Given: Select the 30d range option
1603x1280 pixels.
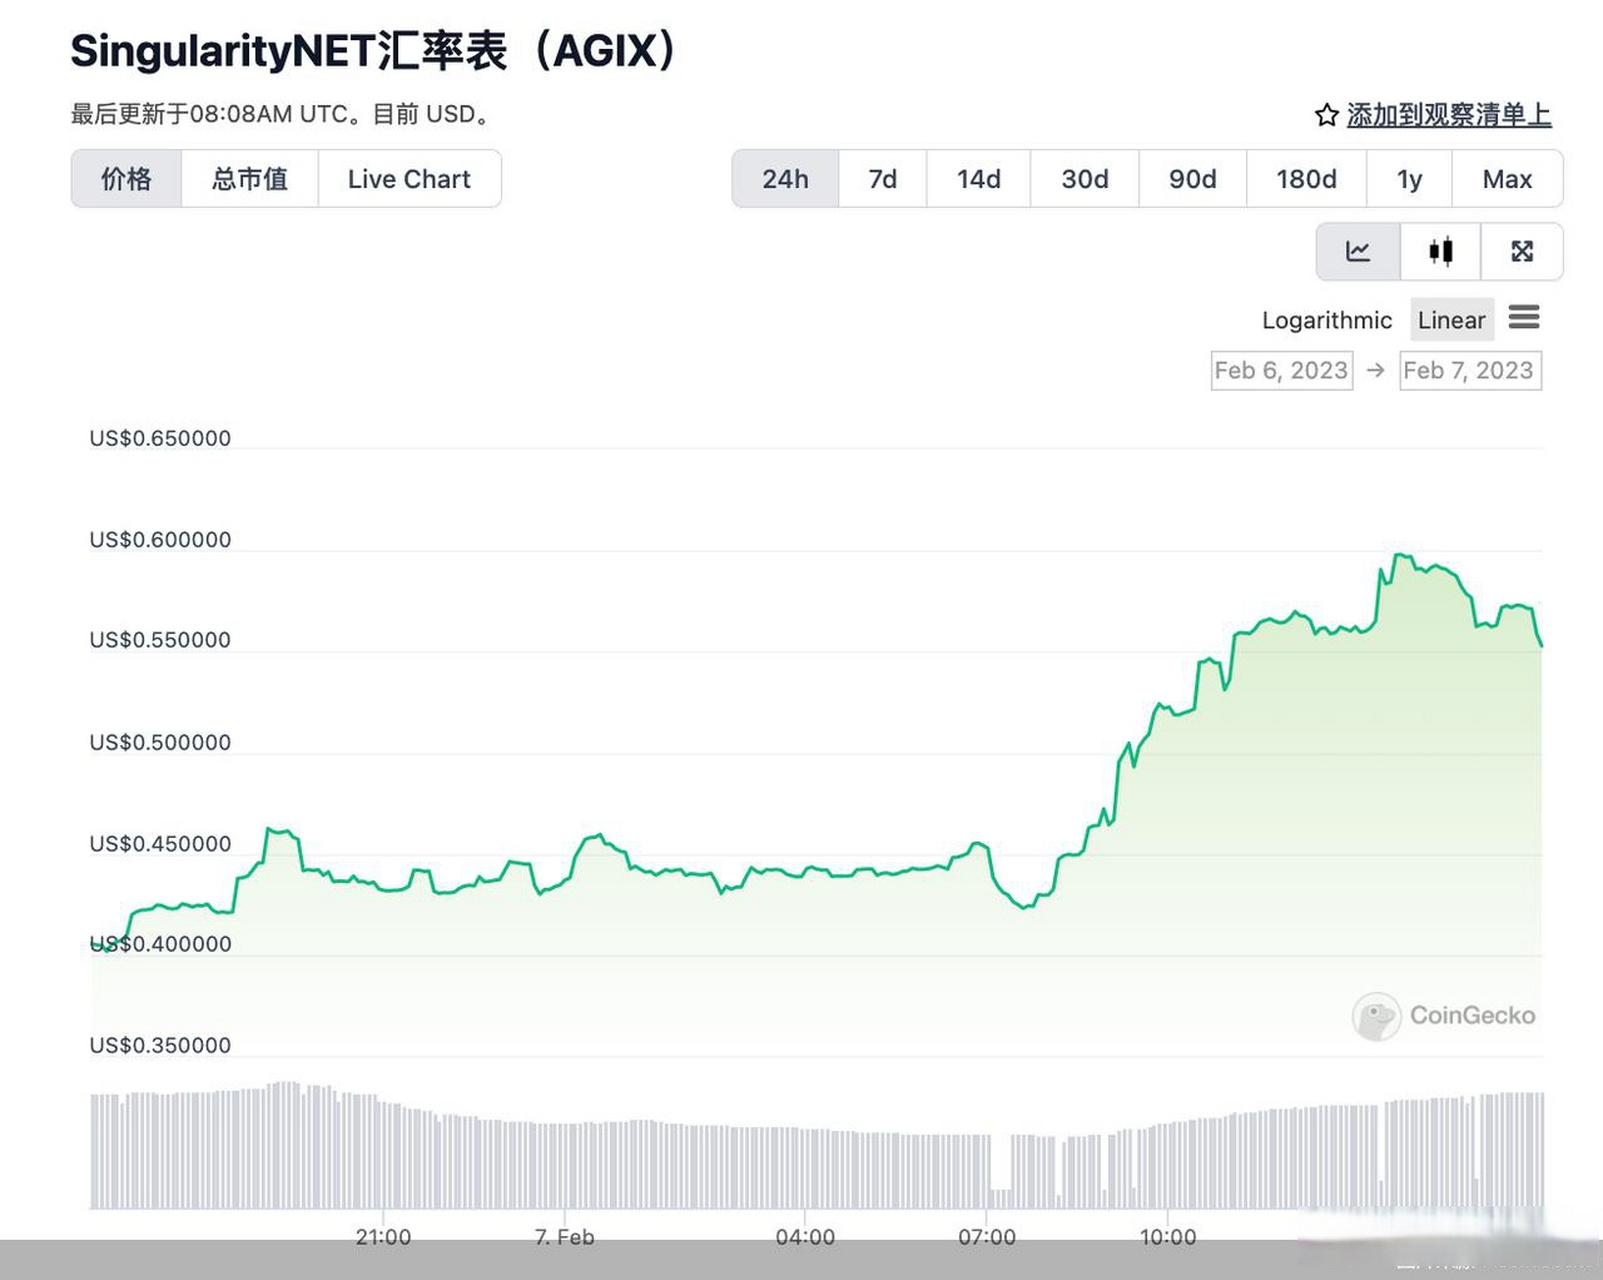Looking at the screenshot, I should click(1084, 179).
